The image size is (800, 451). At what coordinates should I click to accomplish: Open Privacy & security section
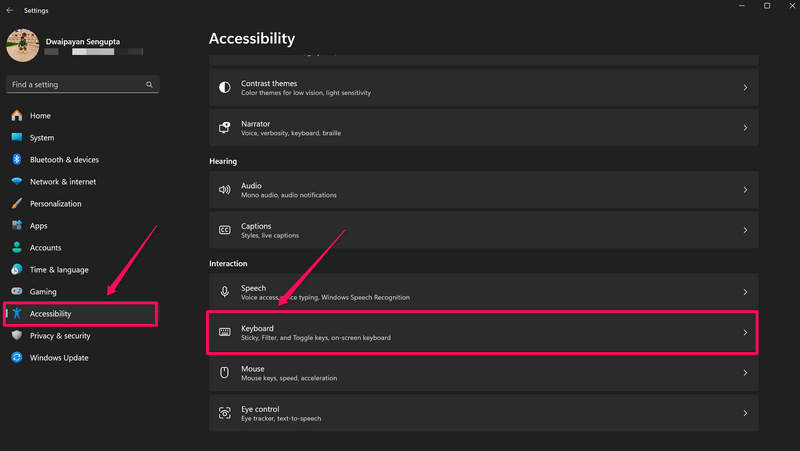(60, 336)
